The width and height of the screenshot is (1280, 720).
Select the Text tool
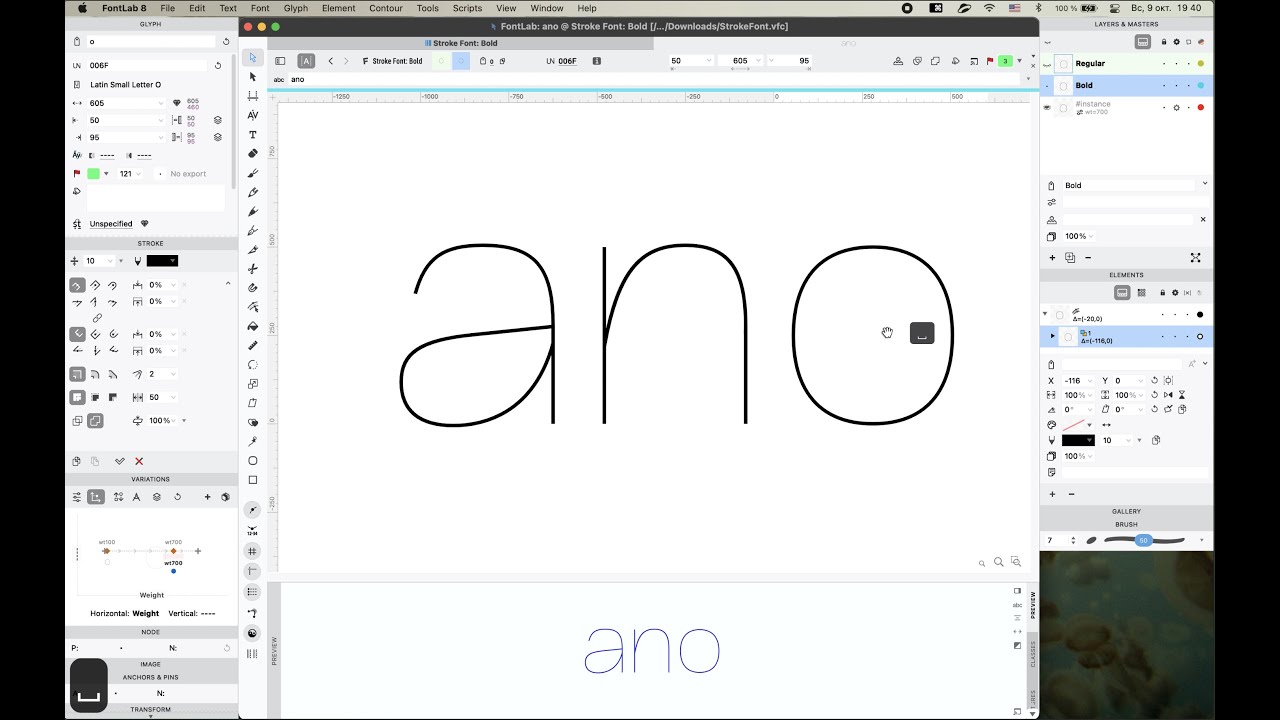click(253, 134)
